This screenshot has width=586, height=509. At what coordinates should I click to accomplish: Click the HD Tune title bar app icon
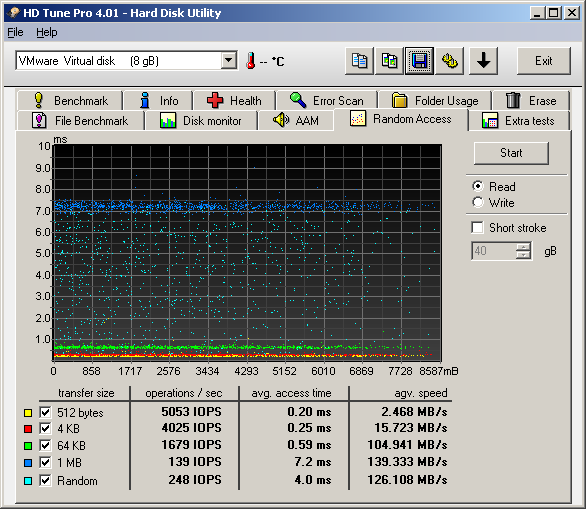point(14,13)
